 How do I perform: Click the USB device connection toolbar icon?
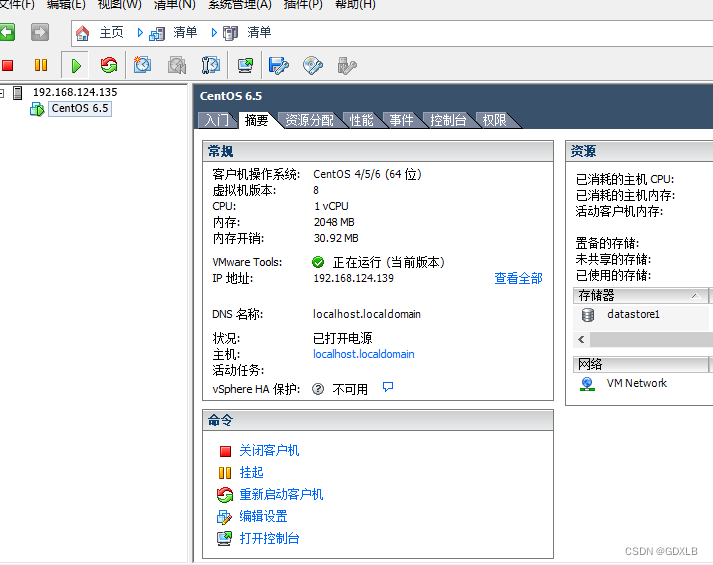click(x=346, y=65)
